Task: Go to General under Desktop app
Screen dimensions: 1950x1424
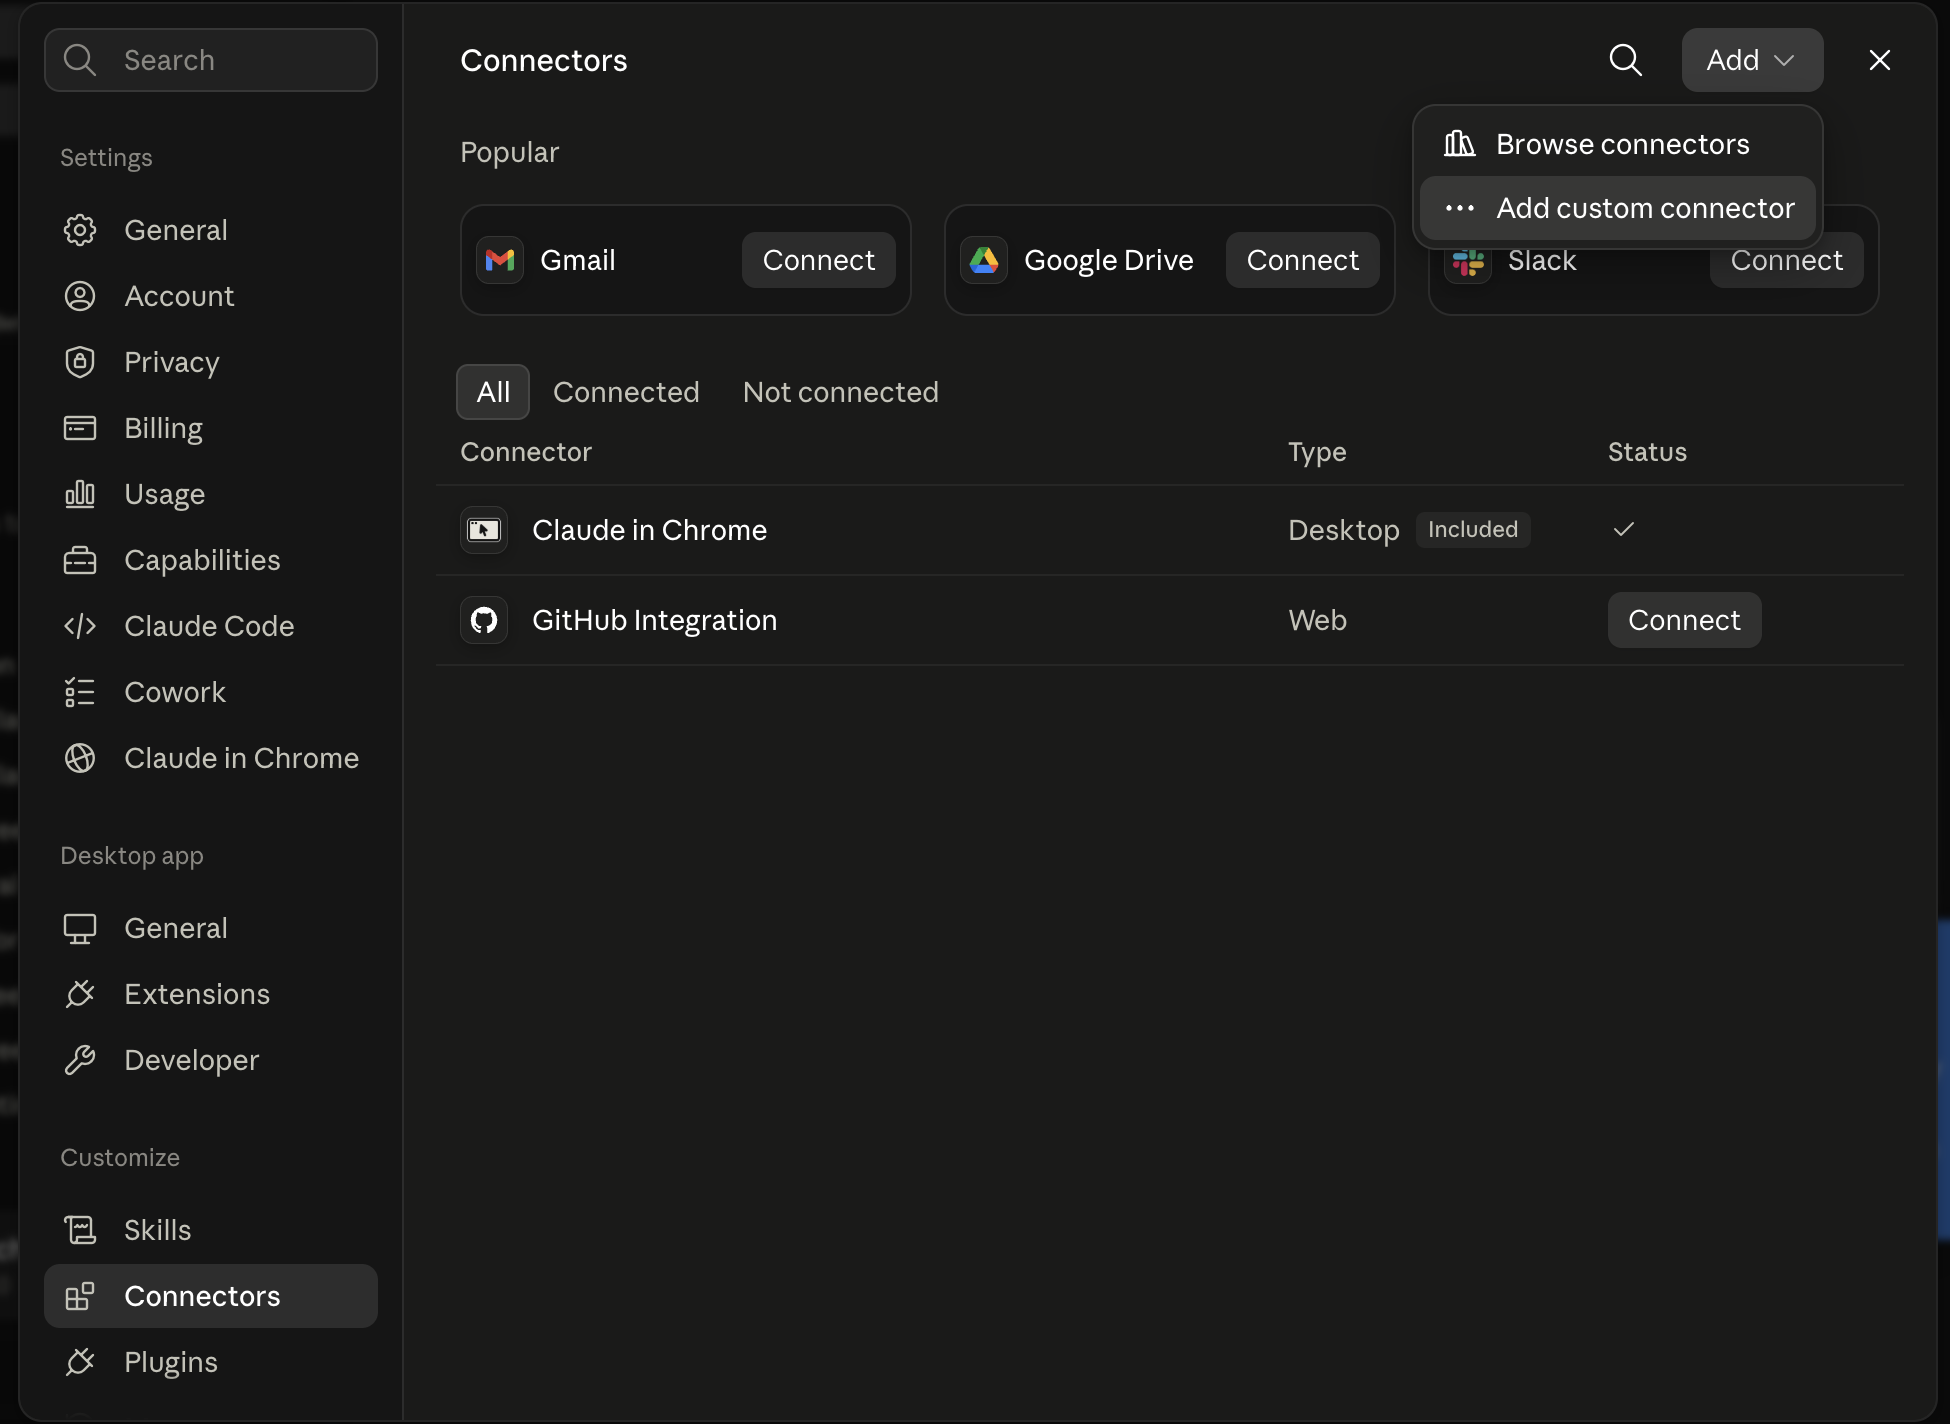Action: 211,928
